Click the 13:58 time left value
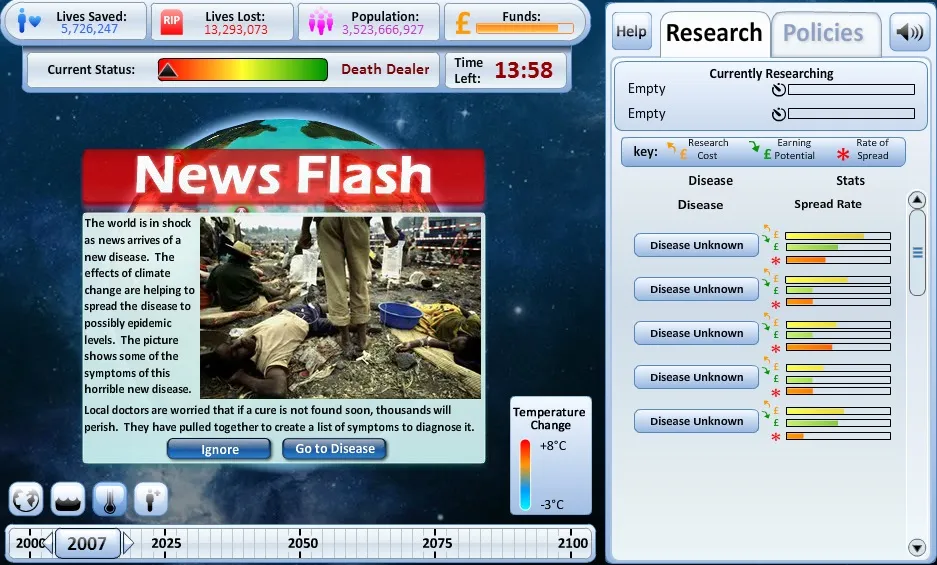937x565 pixels. point(523,70)
